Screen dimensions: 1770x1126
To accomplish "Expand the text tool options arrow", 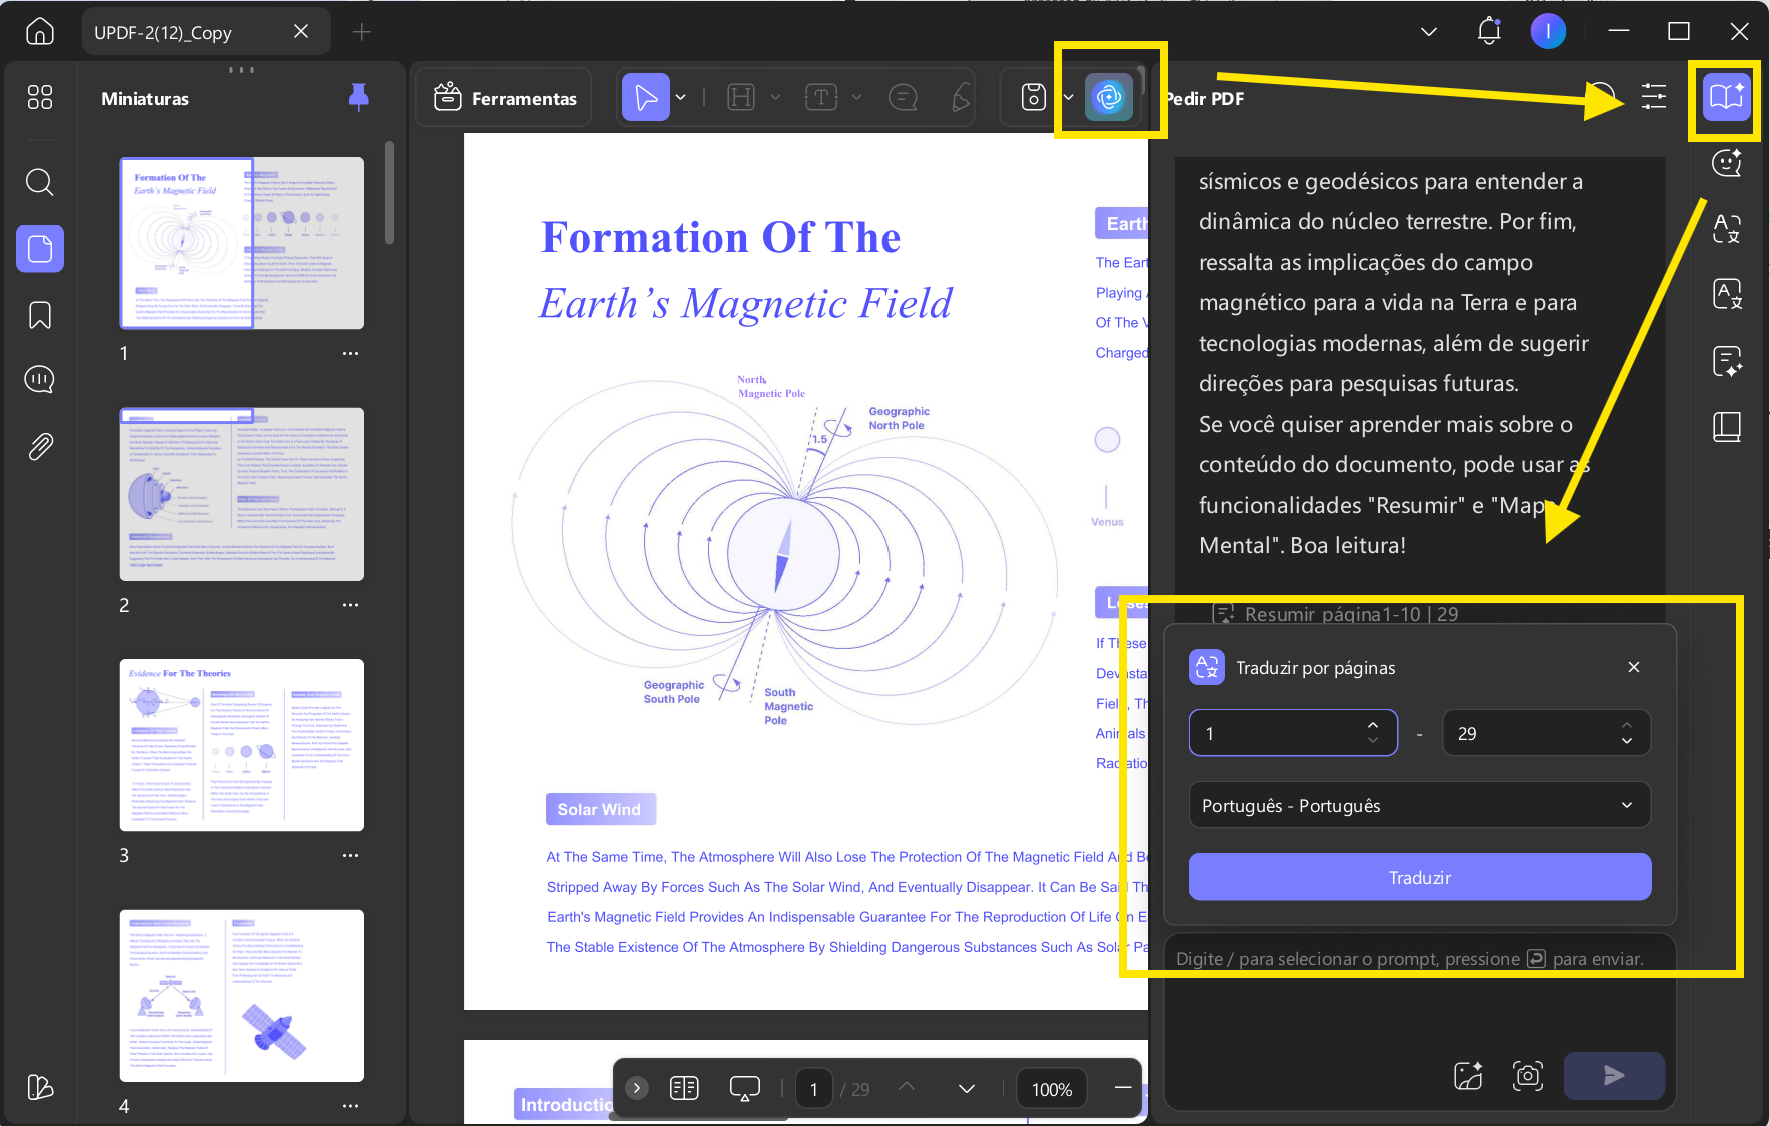I will click(856, 97).
